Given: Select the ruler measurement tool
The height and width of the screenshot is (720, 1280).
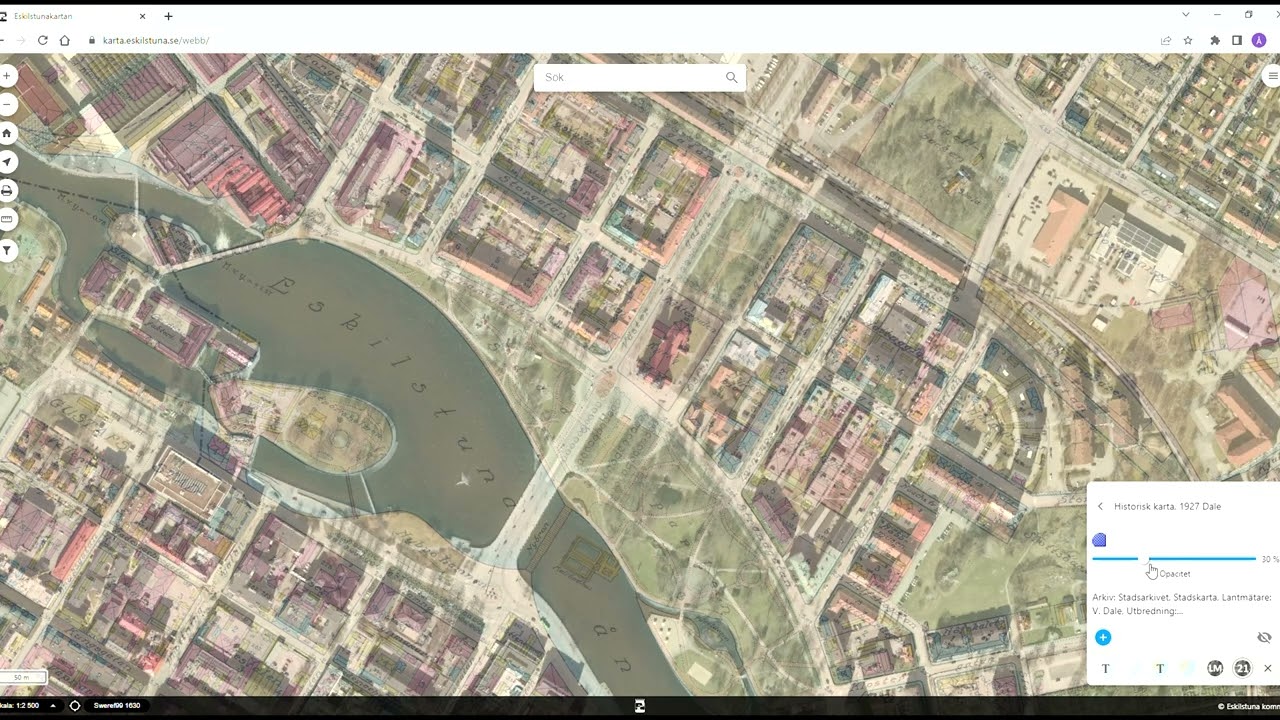Looking at the screenshot, I should tap(7, 220).
